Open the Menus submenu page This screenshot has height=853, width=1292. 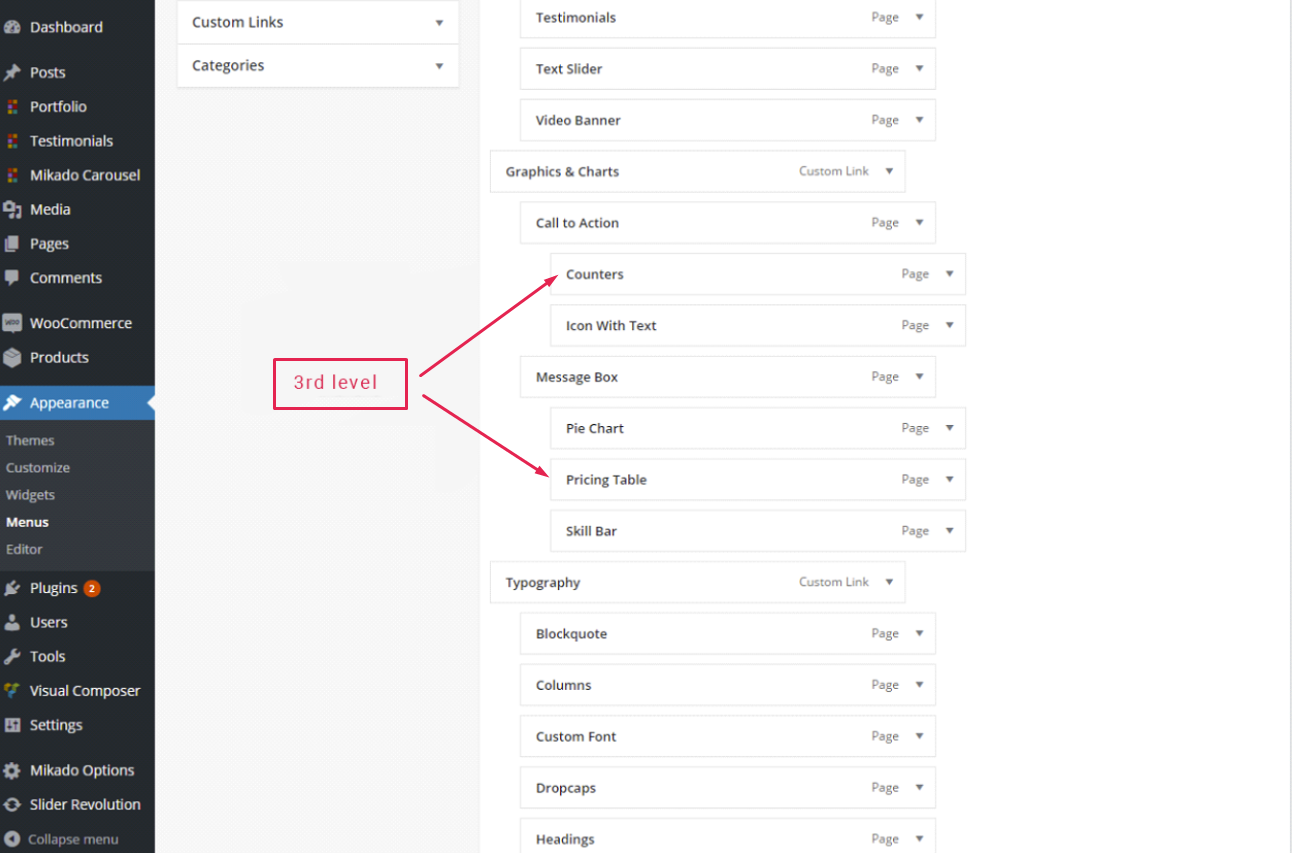click(27, 522)
